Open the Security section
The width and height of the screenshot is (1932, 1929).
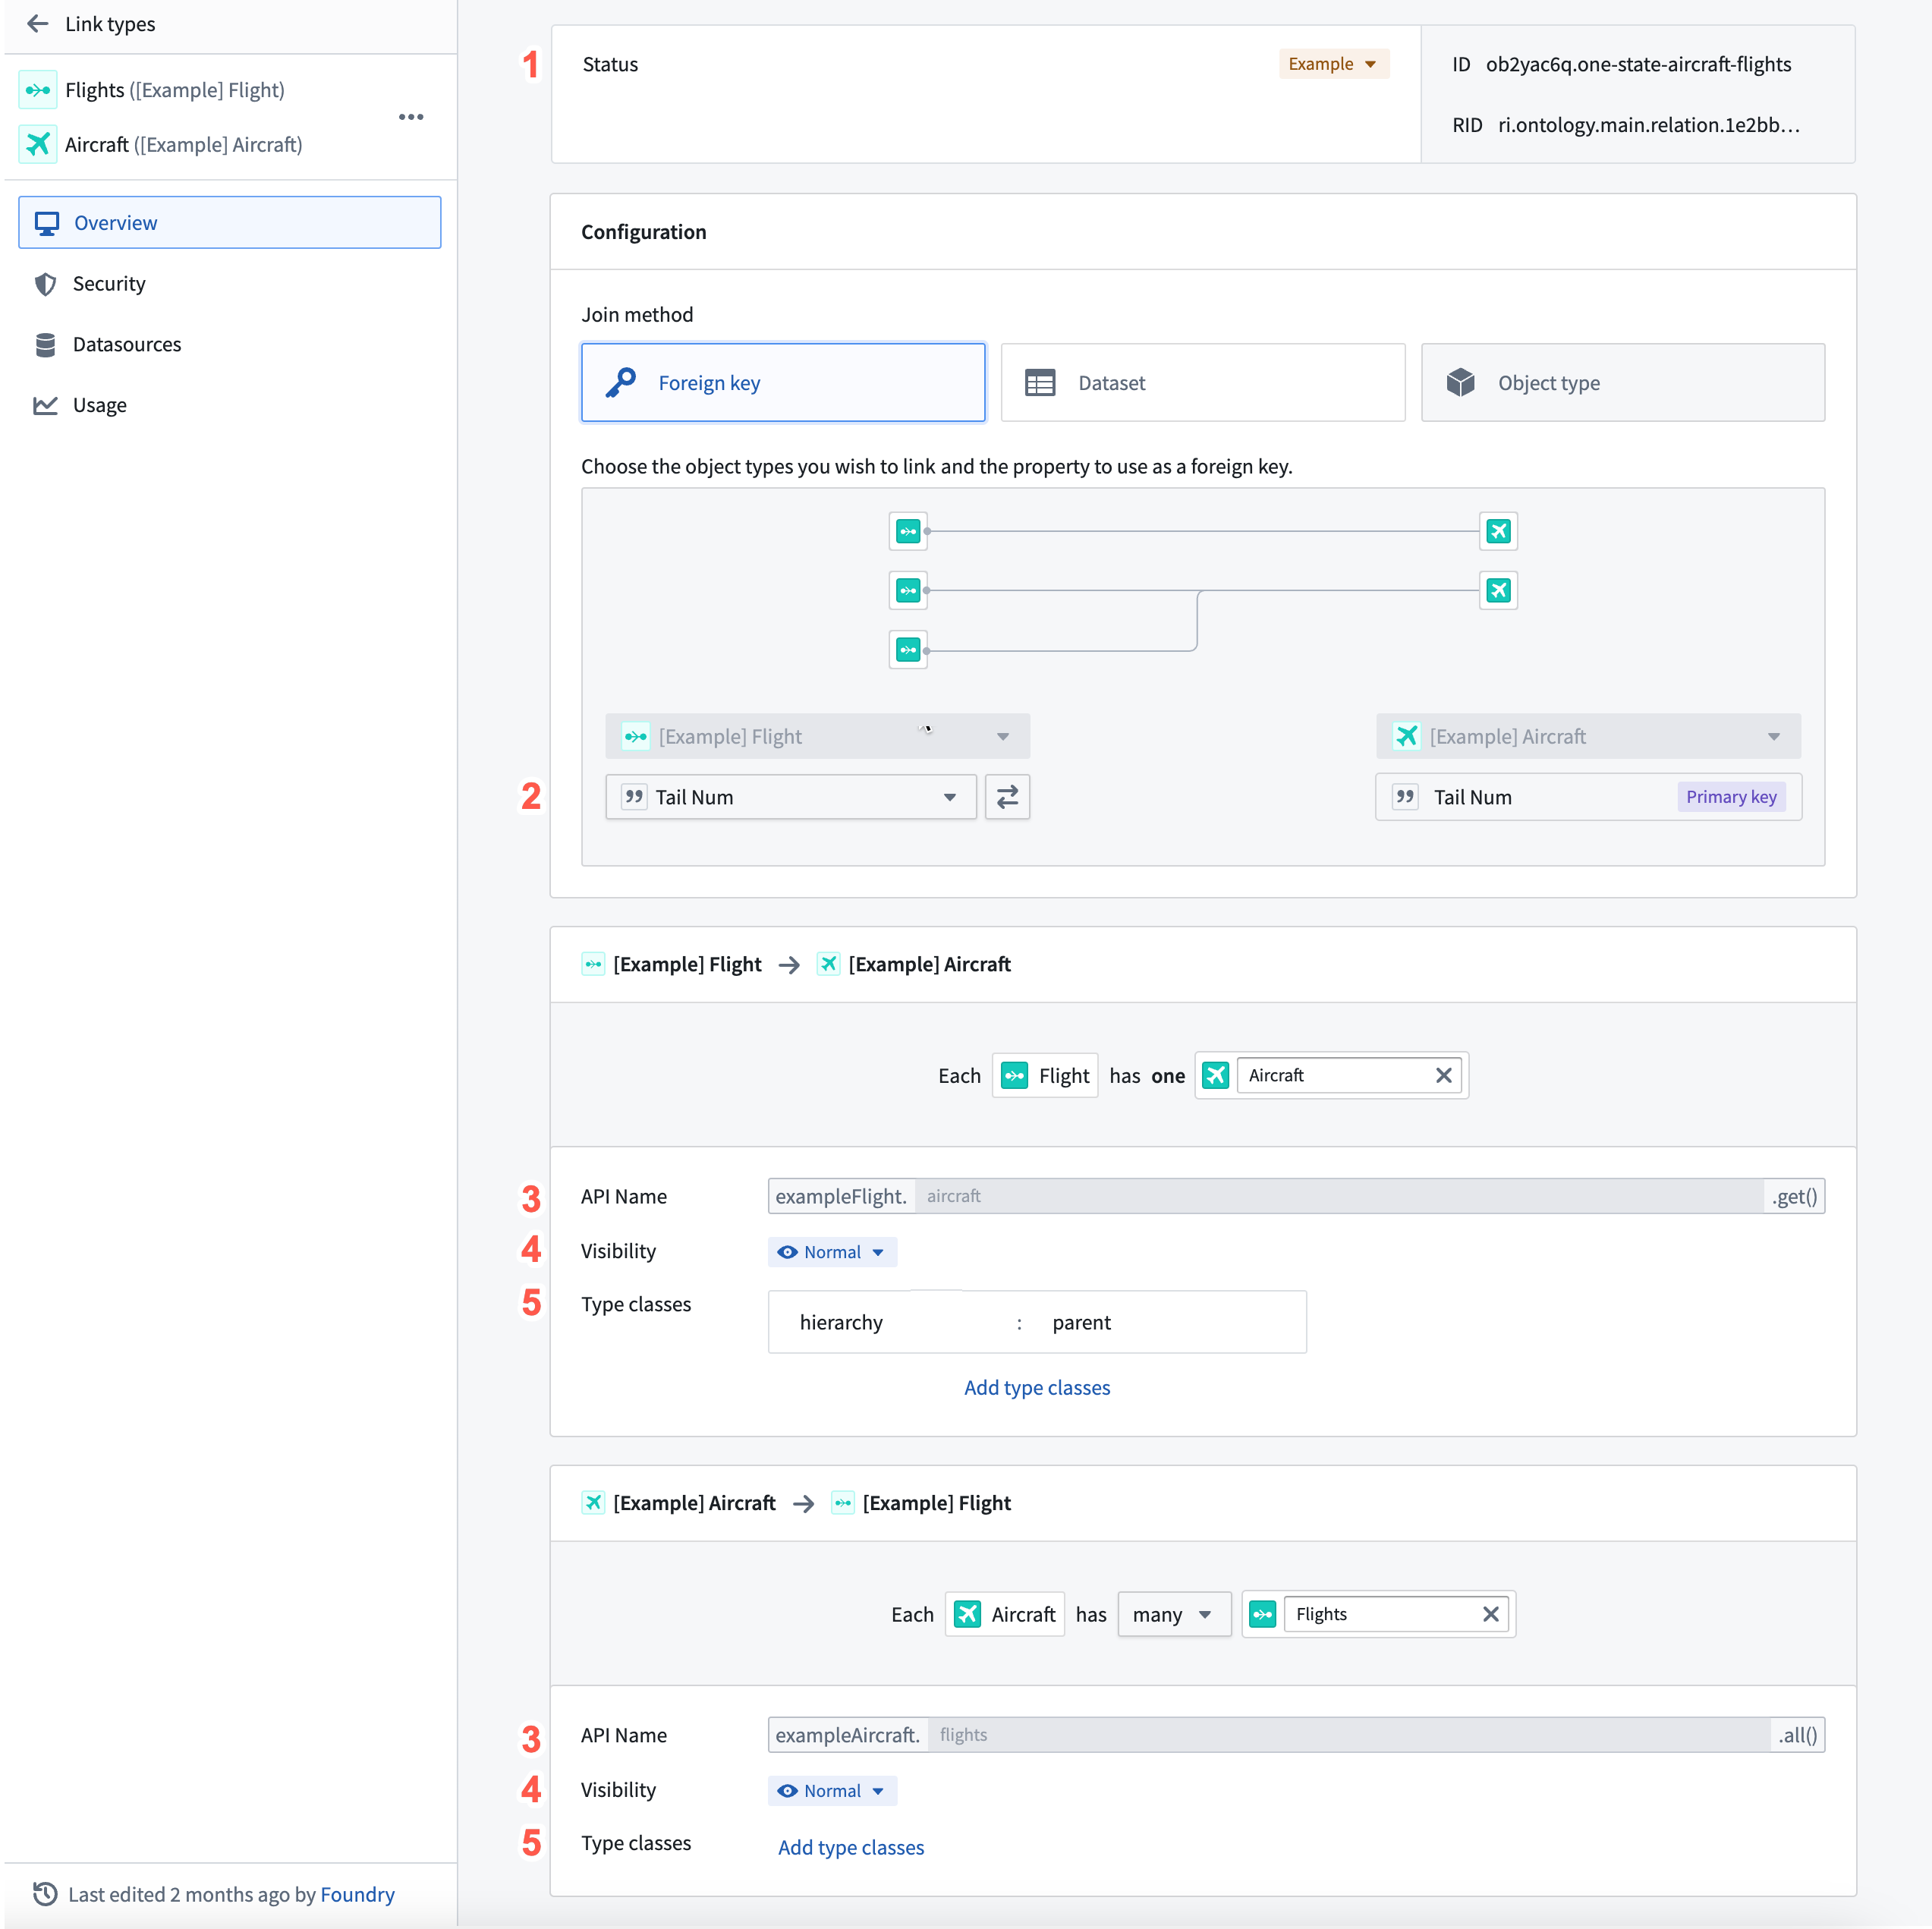click(229, 284)
